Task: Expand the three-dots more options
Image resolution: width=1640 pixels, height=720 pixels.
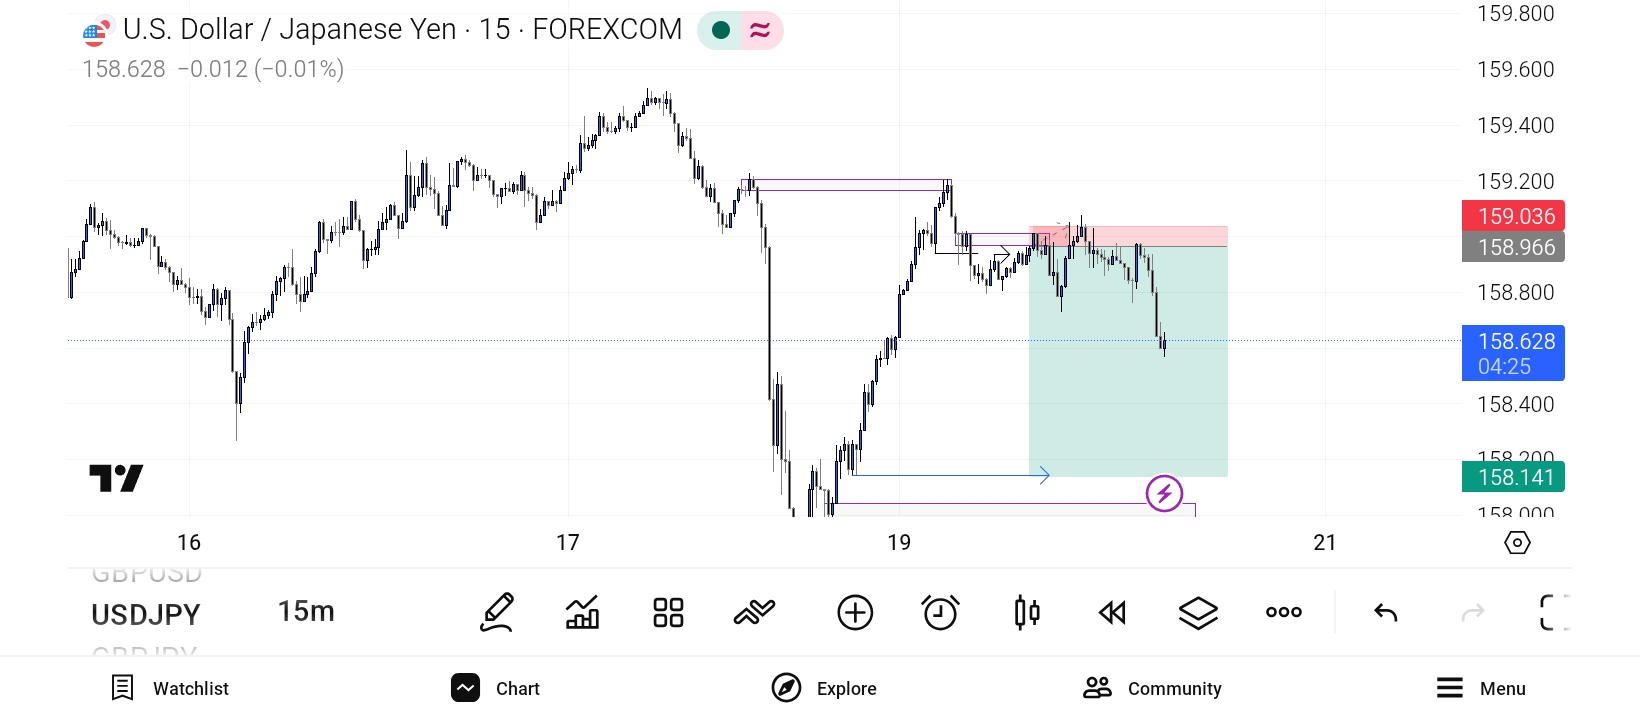Action: pyautogui.click(x=1283, y=612)
